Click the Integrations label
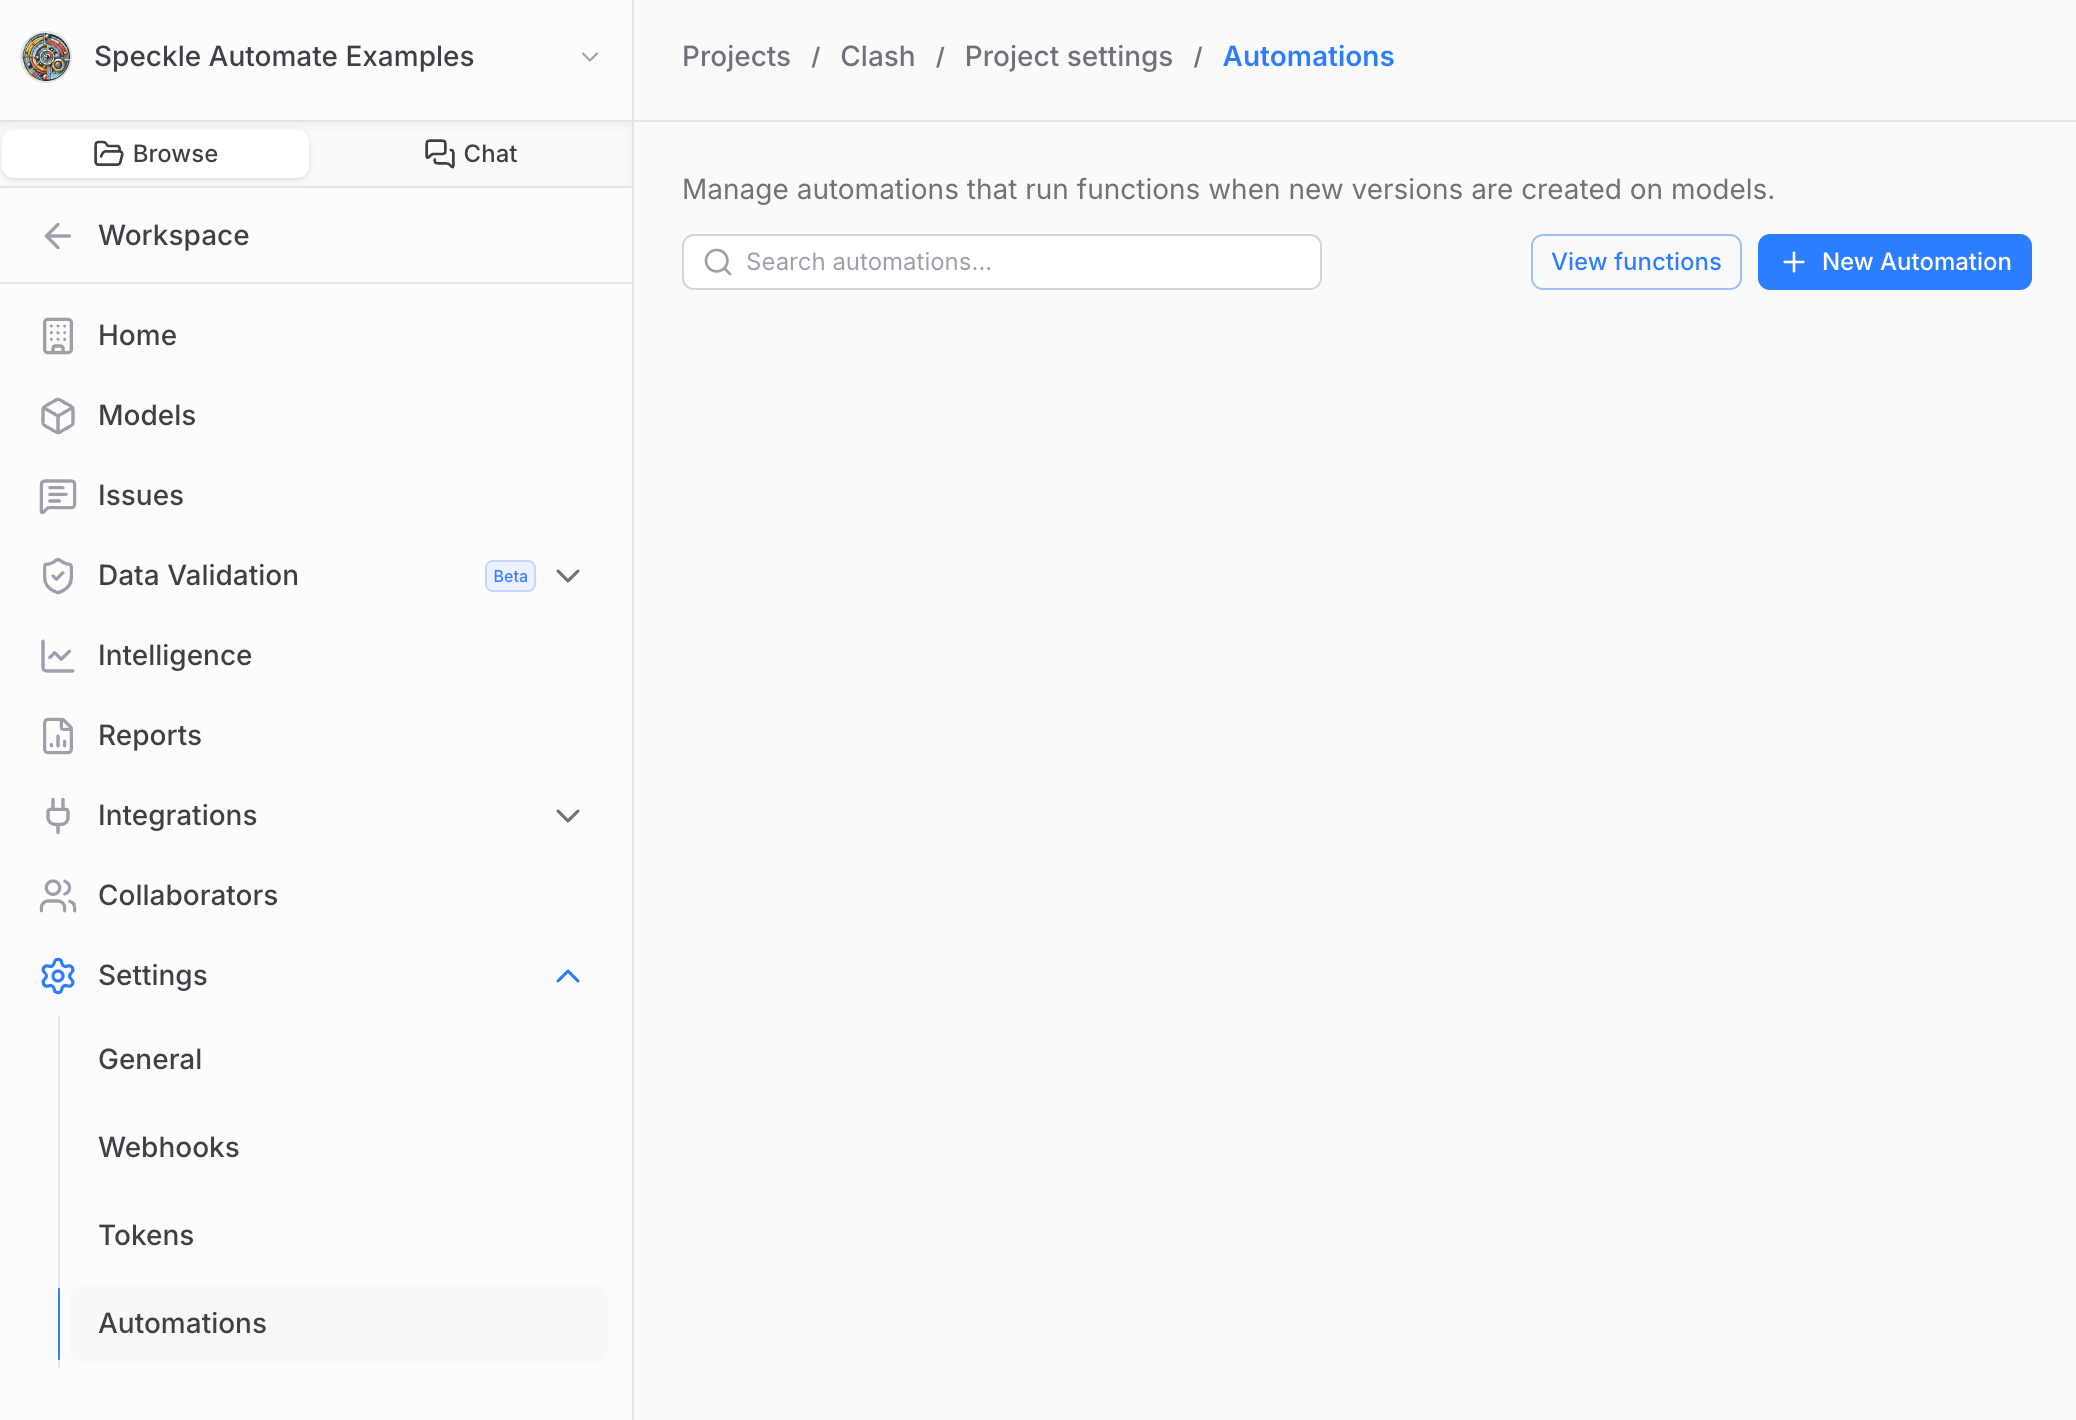This screenshot has width=2076, height=1420. pyautogui.click(x=178, y=816)
